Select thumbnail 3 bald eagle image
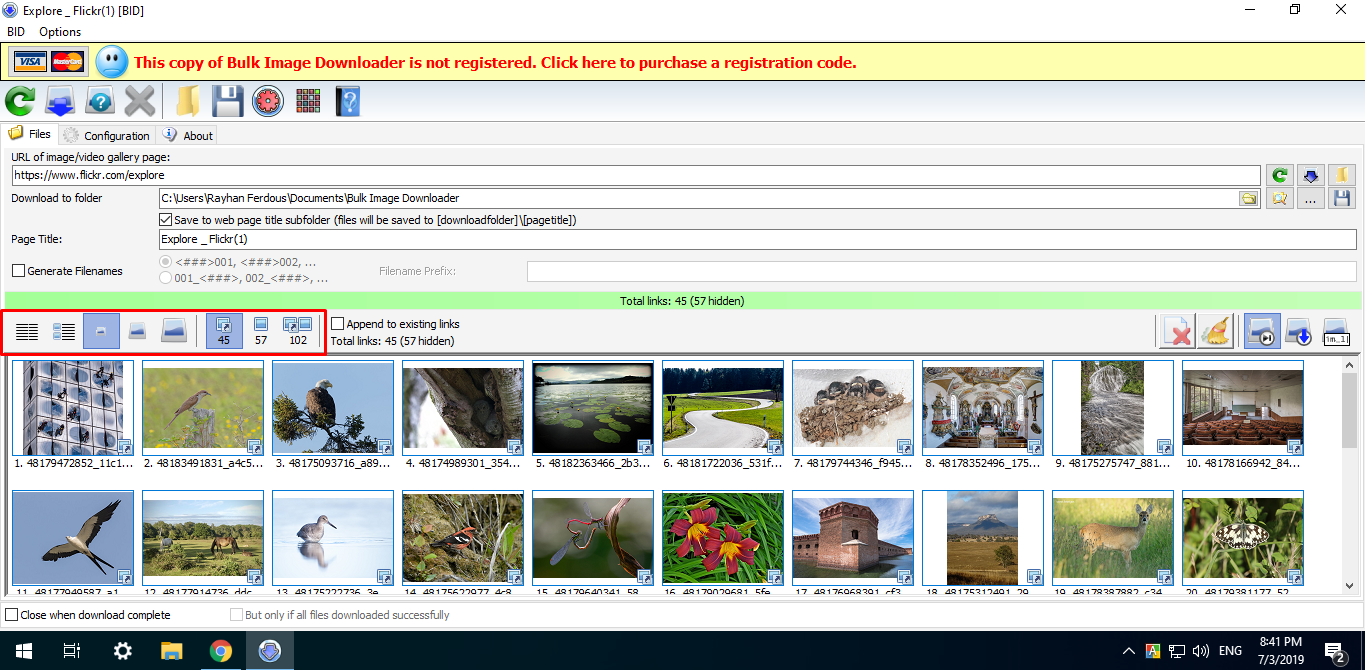 pyautogui.click(x=333, y=408)
